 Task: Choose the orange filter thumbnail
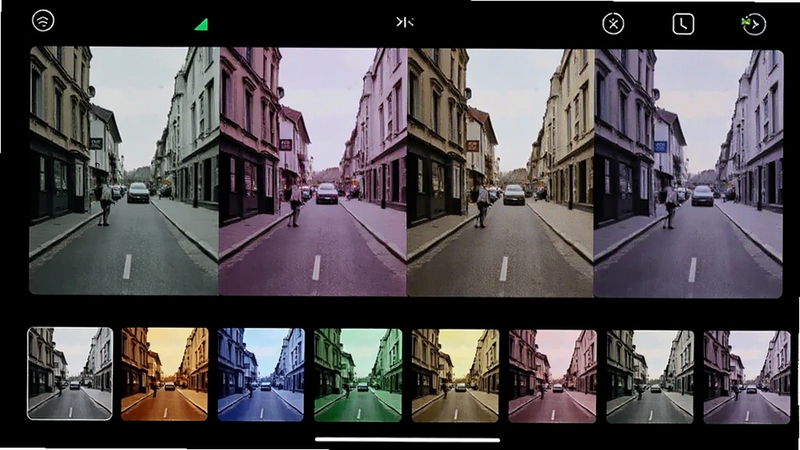pyautogui.click(x=165, y=374)
